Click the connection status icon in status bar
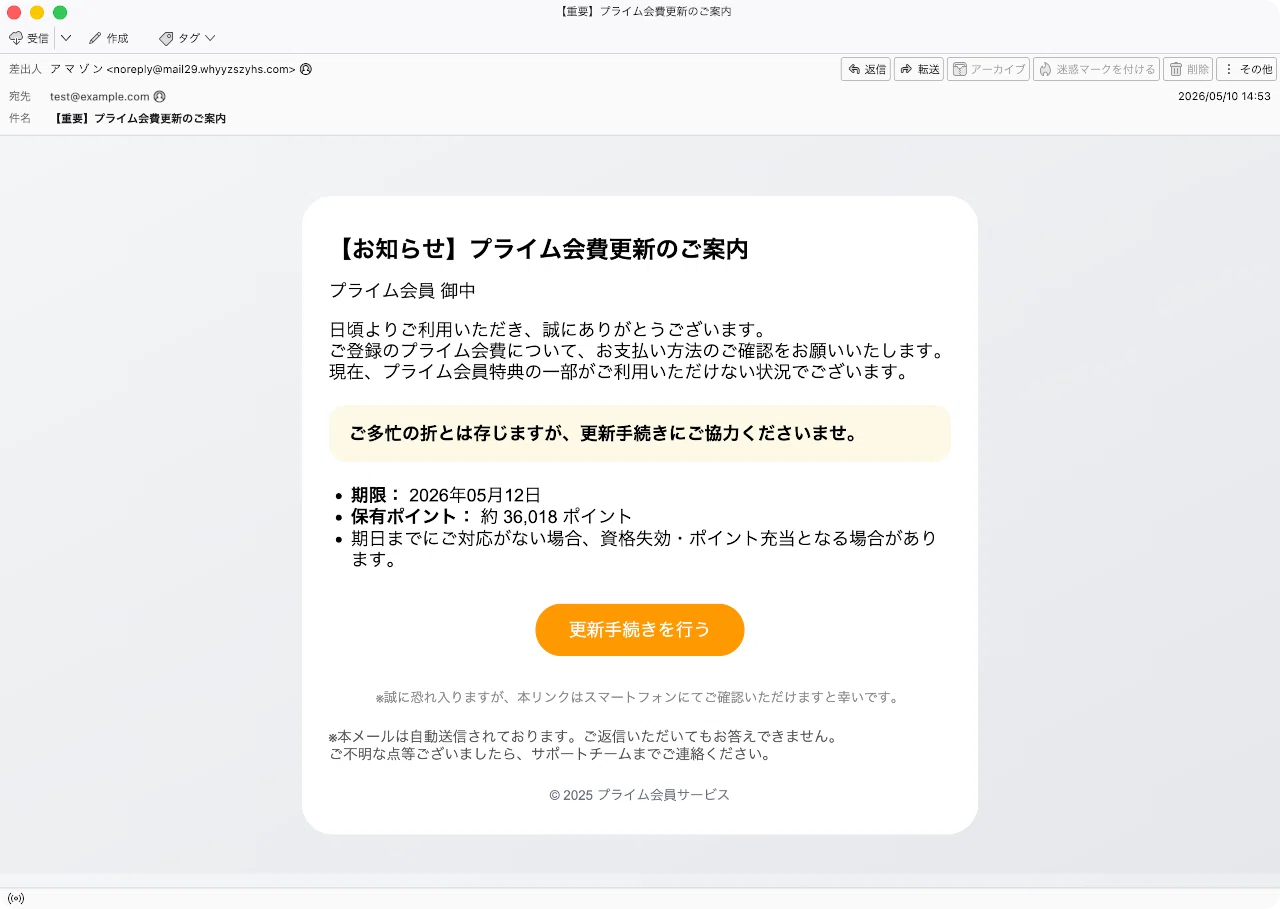Viewport: 1280px width, 909px height. (x=16, y=898)
